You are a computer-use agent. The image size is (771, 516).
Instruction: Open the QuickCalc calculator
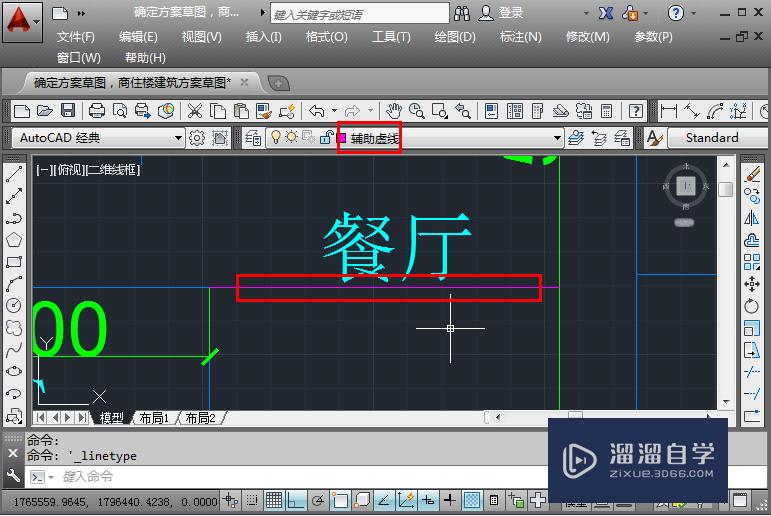pos(606,111)
